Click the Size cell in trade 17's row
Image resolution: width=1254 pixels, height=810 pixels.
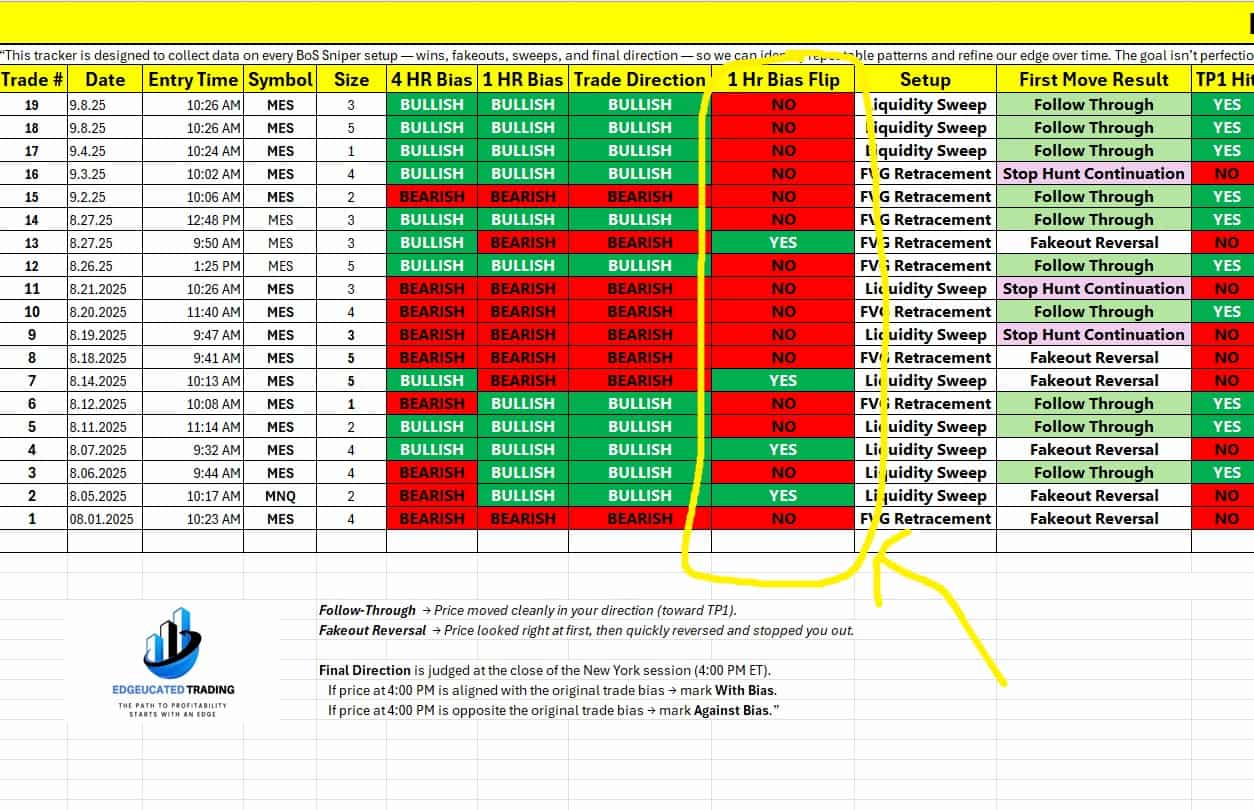pyautogui.click(x=351, y=151)
